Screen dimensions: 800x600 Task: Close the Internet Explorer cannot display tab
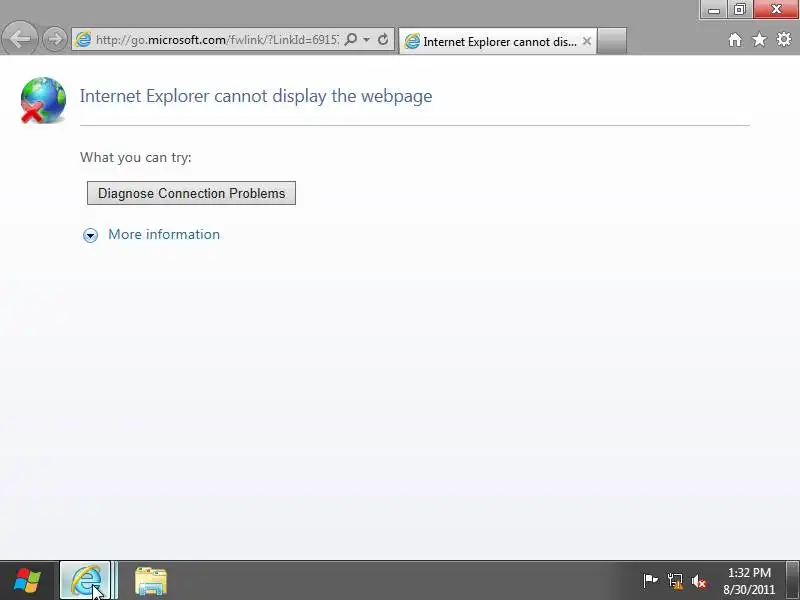coord(587,41)
